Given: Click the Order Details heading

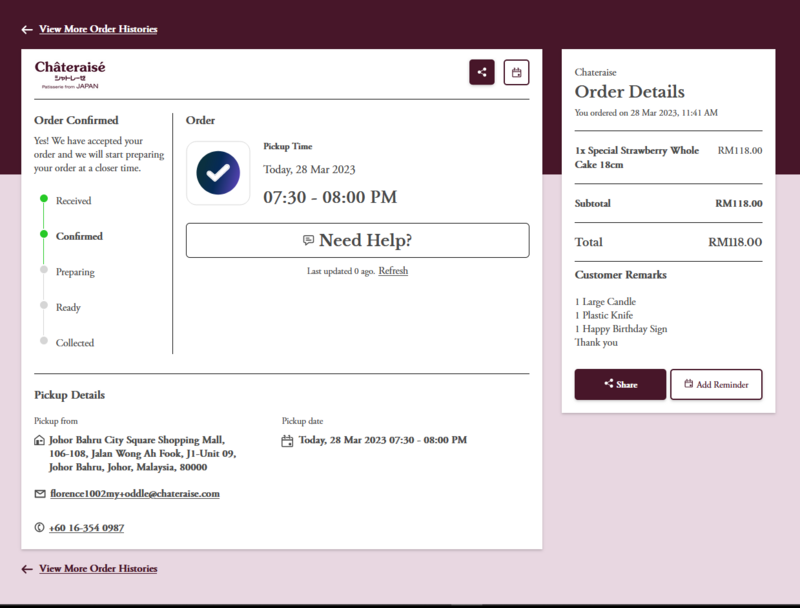Looking at the screenshot, I should point(630,92).
